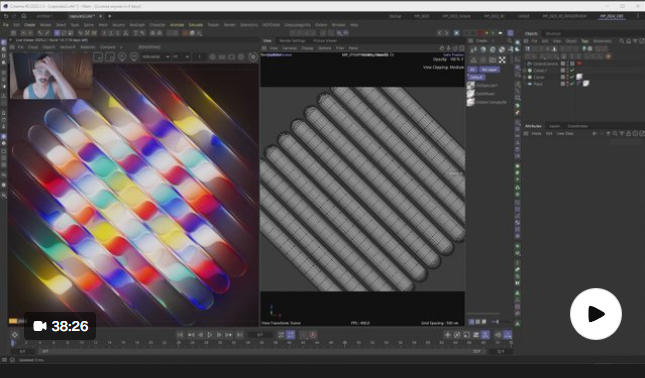Open the Render menu in the main menu bar
The image size is (645, 378).
pos(230,25)
